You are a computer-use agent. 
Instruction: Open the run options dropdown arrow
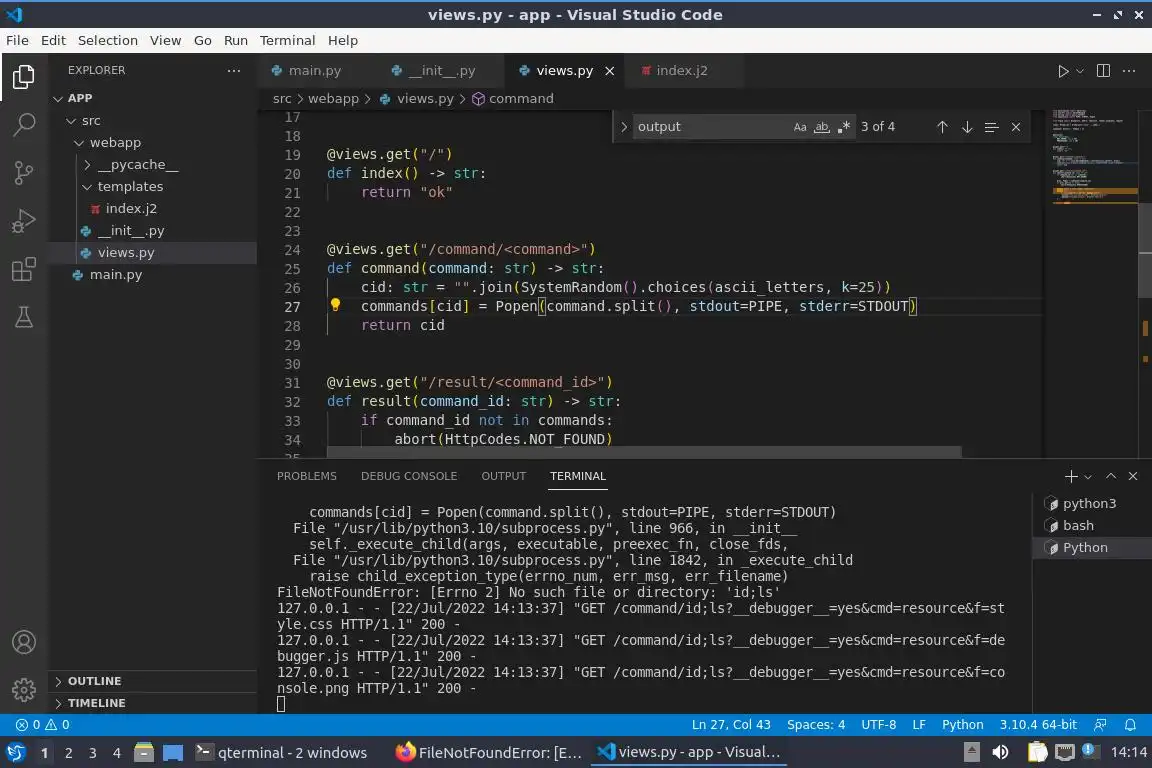coord(1080,71)
